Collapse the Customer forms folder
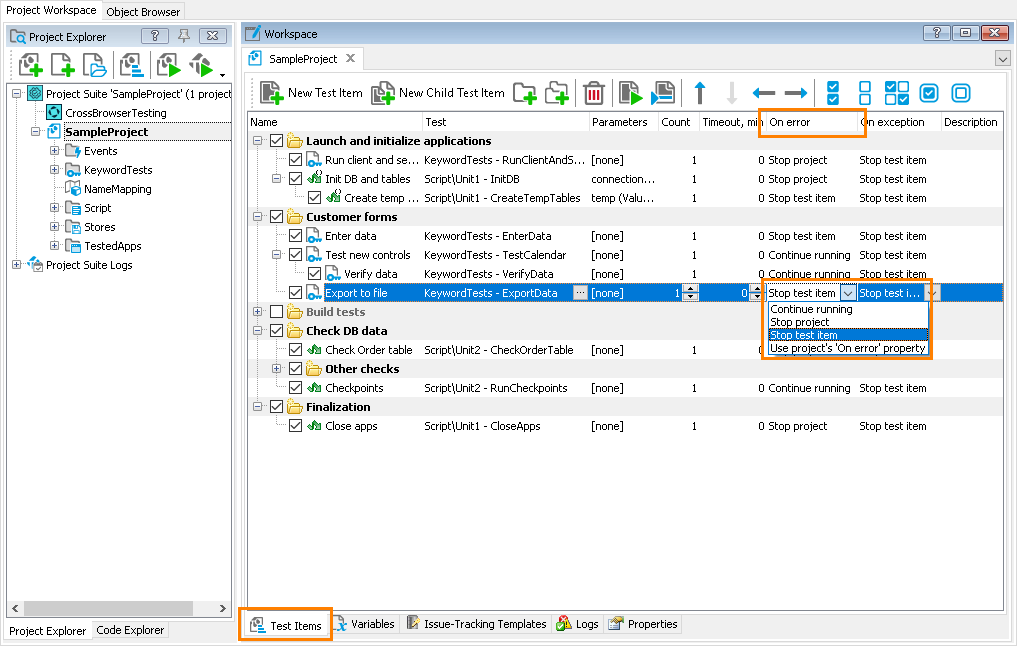1017x646 pixels. [257, 217]
